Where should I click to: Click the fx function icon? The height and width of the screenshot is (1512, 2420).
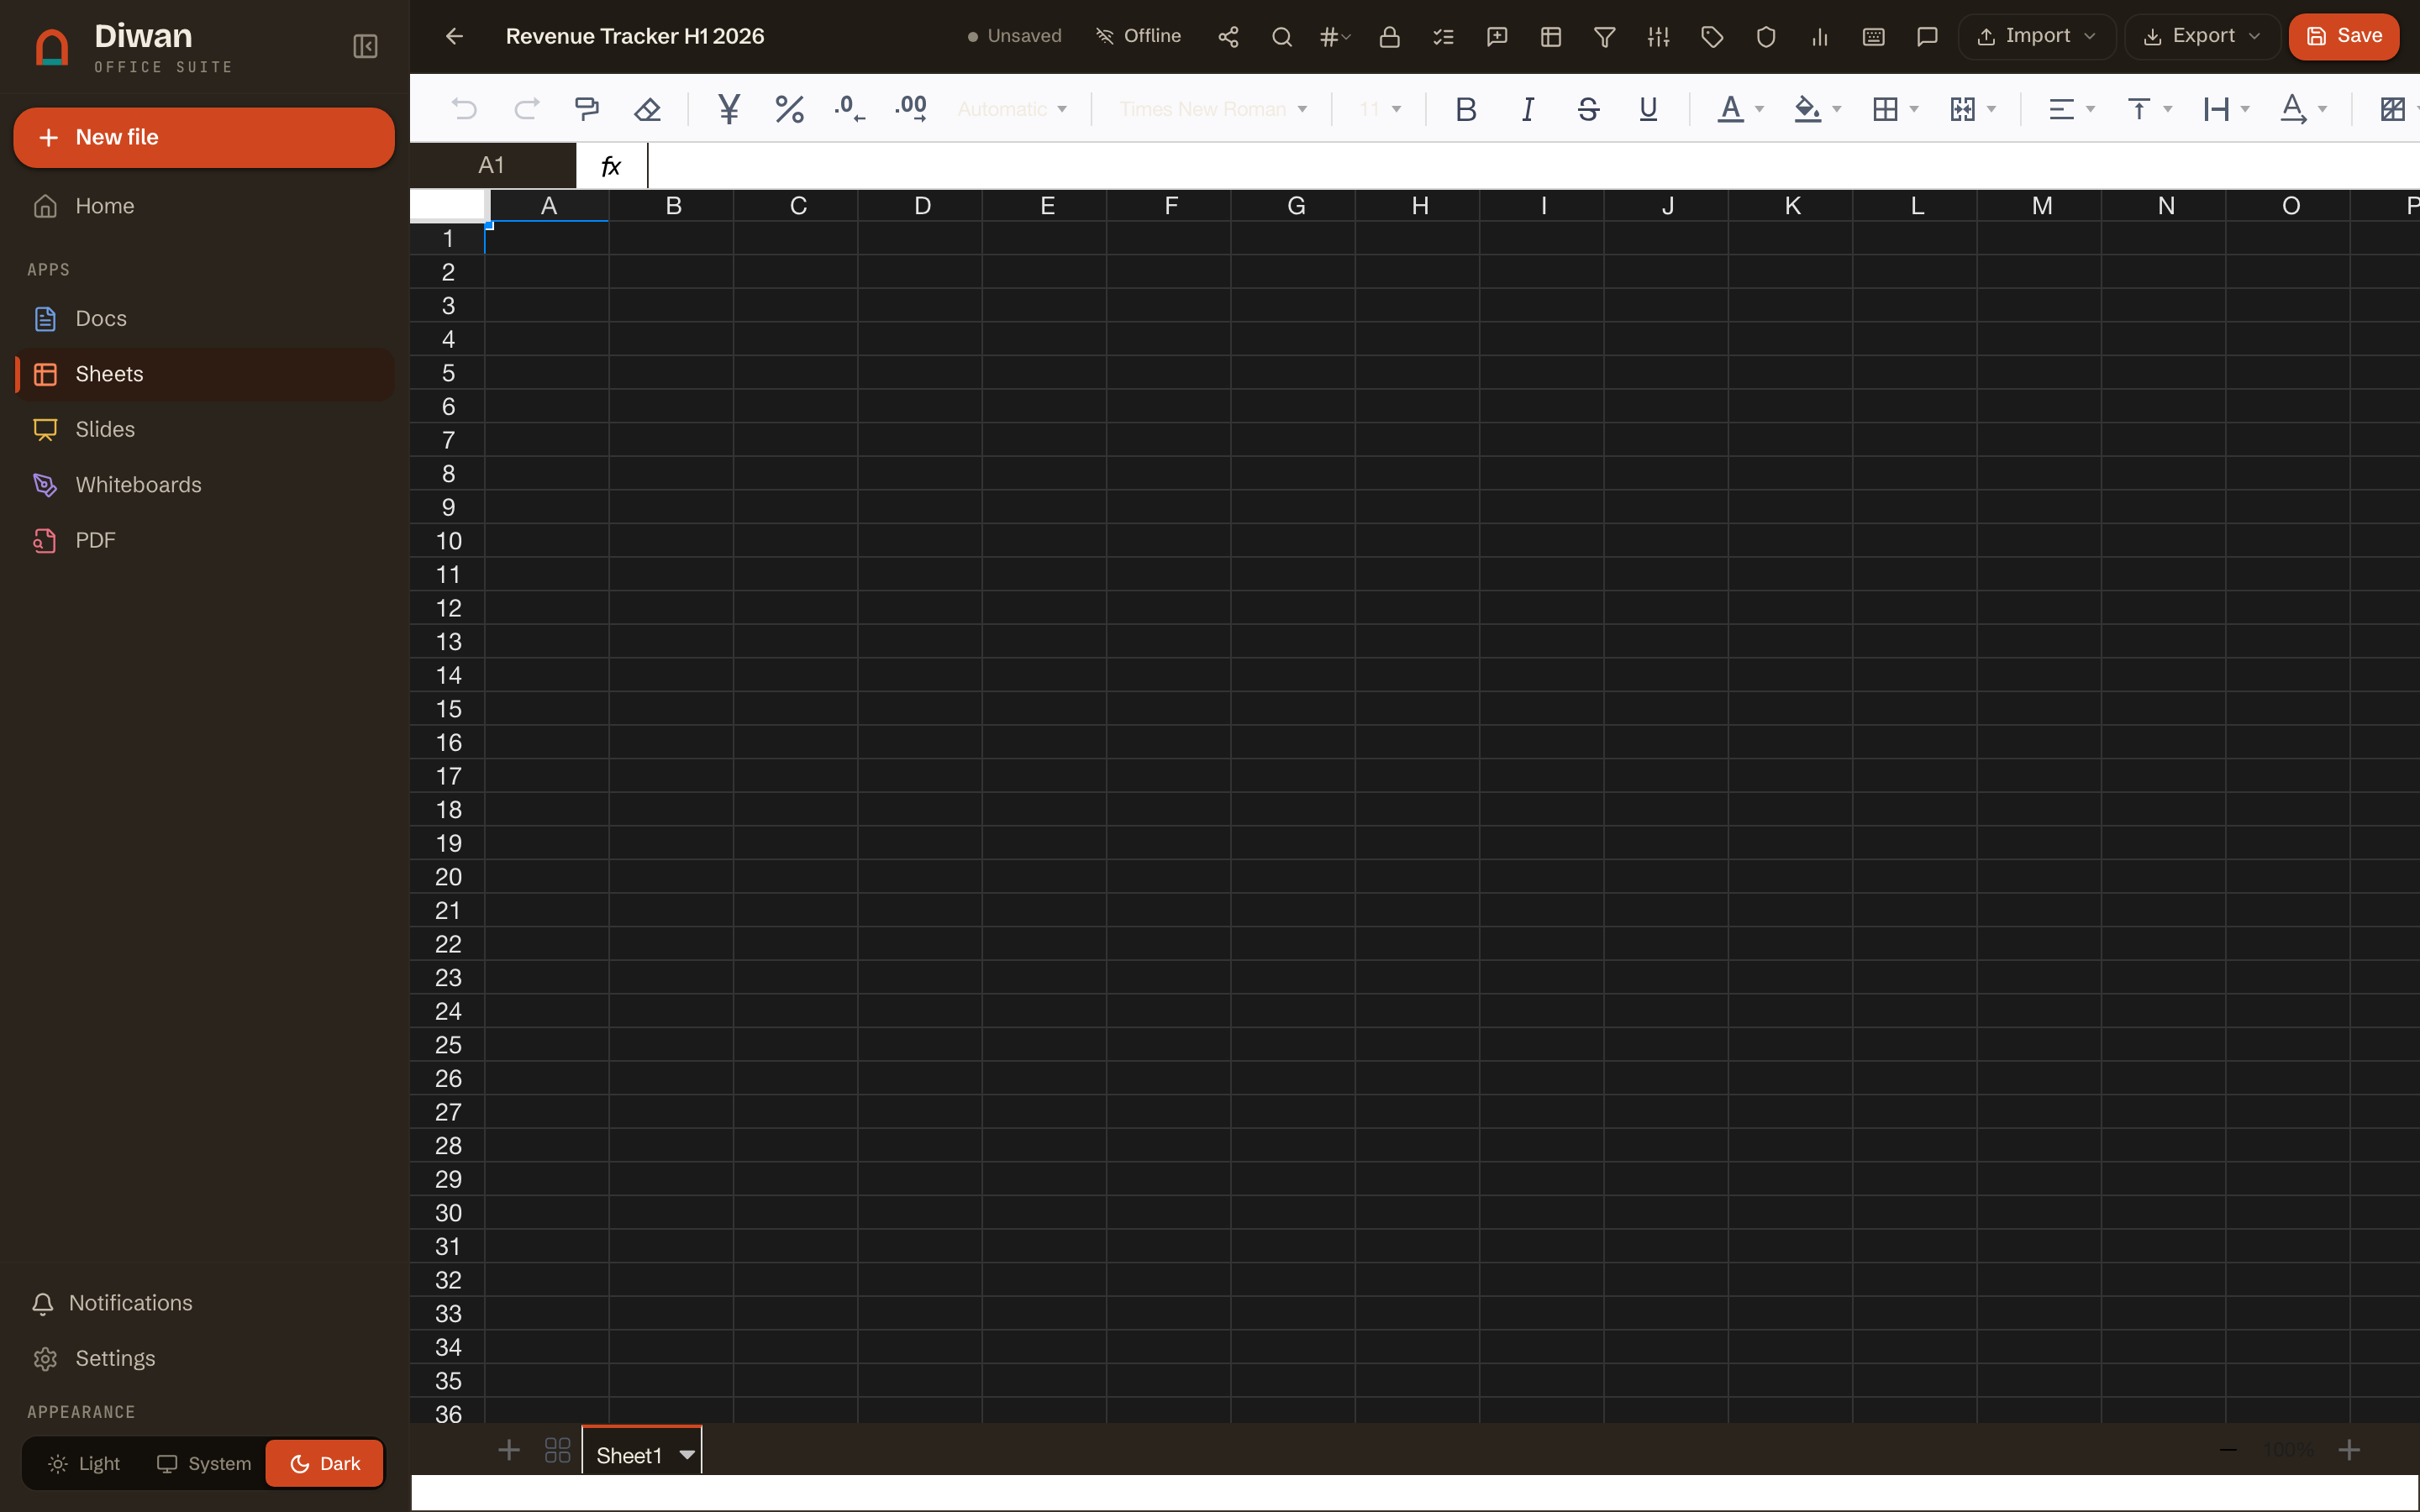pos(611,166)
